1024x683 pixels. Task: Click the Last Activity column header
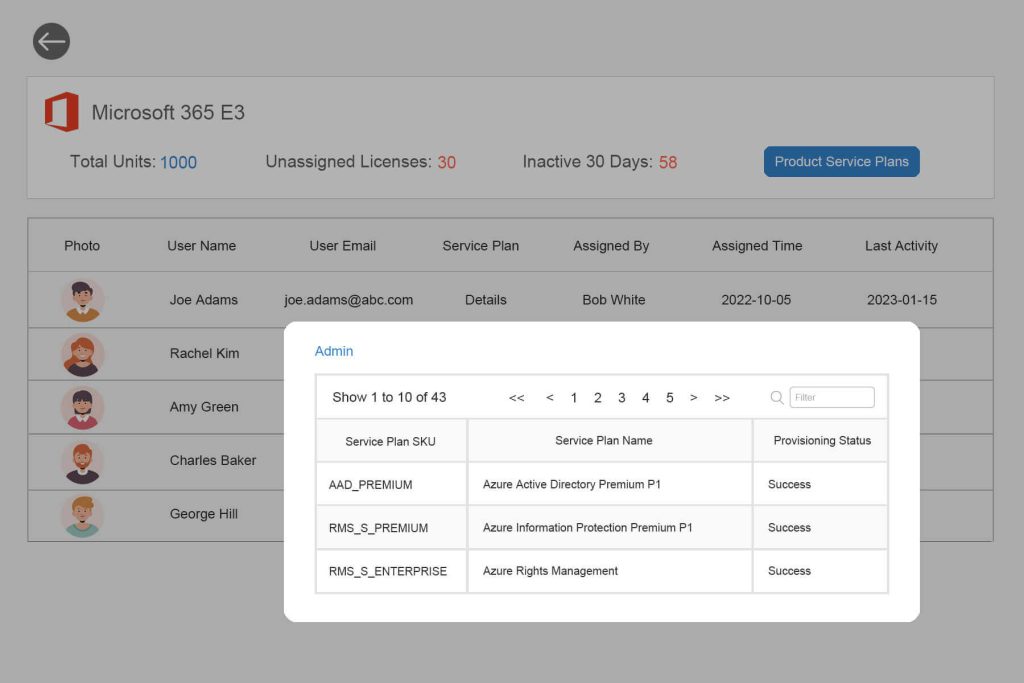pyautogui.click(x=901, y=246)
